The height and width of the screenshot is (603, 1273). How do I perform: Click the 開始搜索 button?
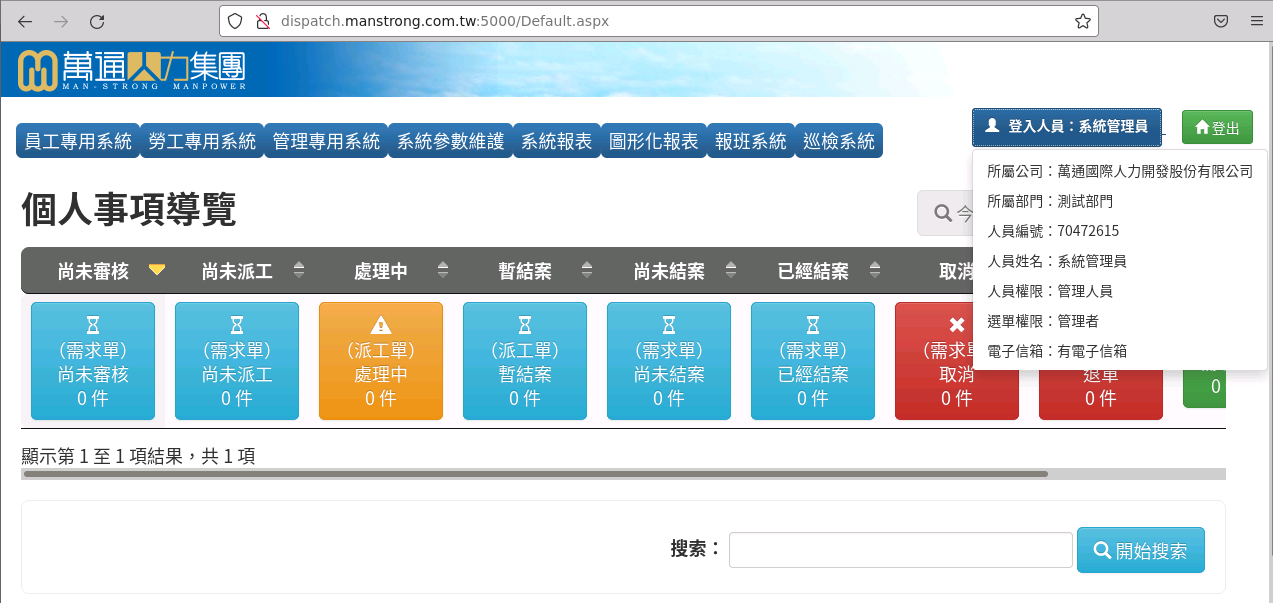click(1140, 550)
